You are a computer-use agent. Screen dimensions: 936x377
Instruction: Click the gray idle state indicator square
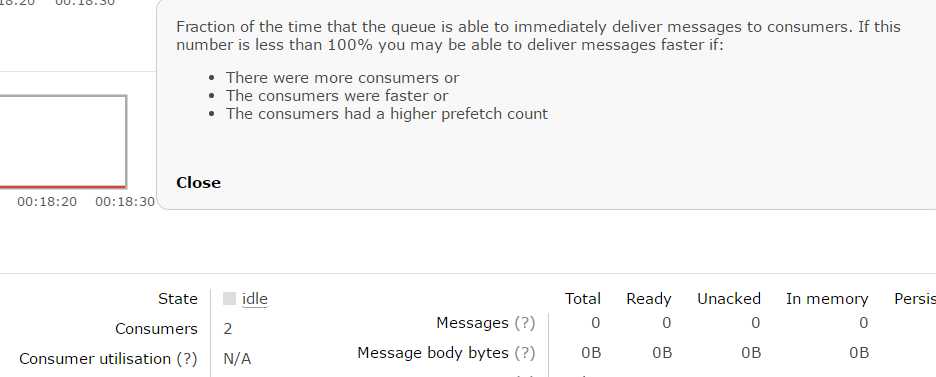tap(229, 299)
